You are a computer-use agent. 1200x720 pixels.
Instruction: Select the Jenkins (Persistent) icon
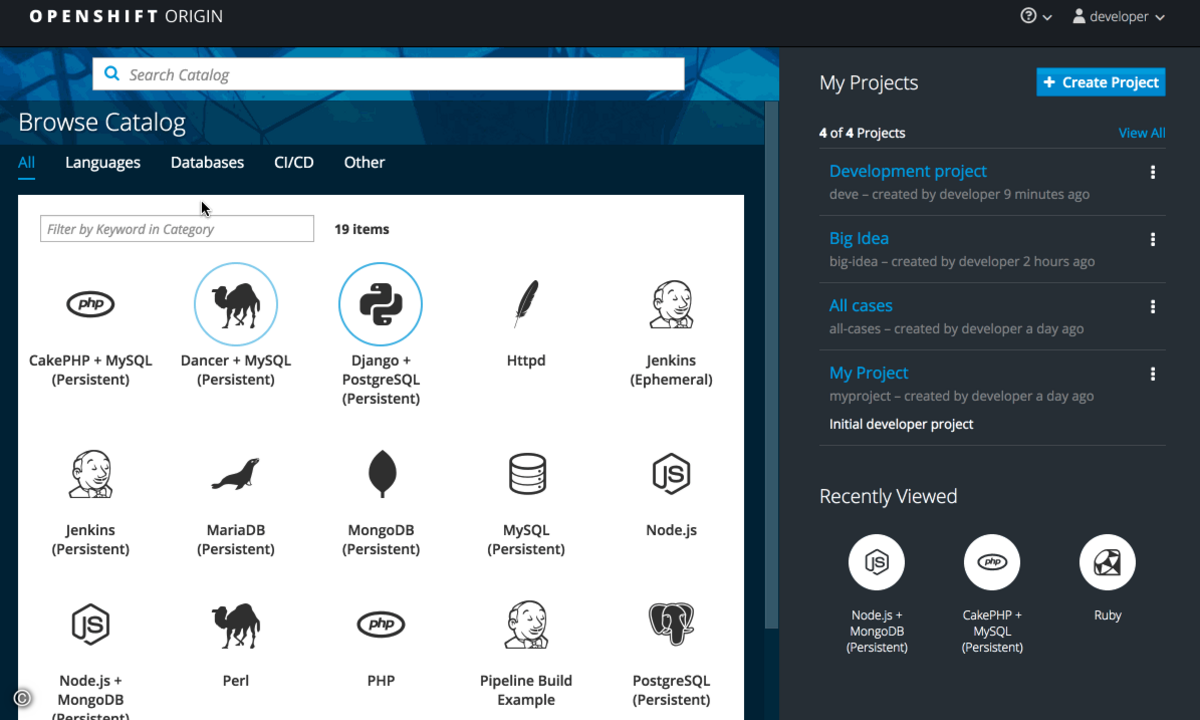(x=90, y=474)
